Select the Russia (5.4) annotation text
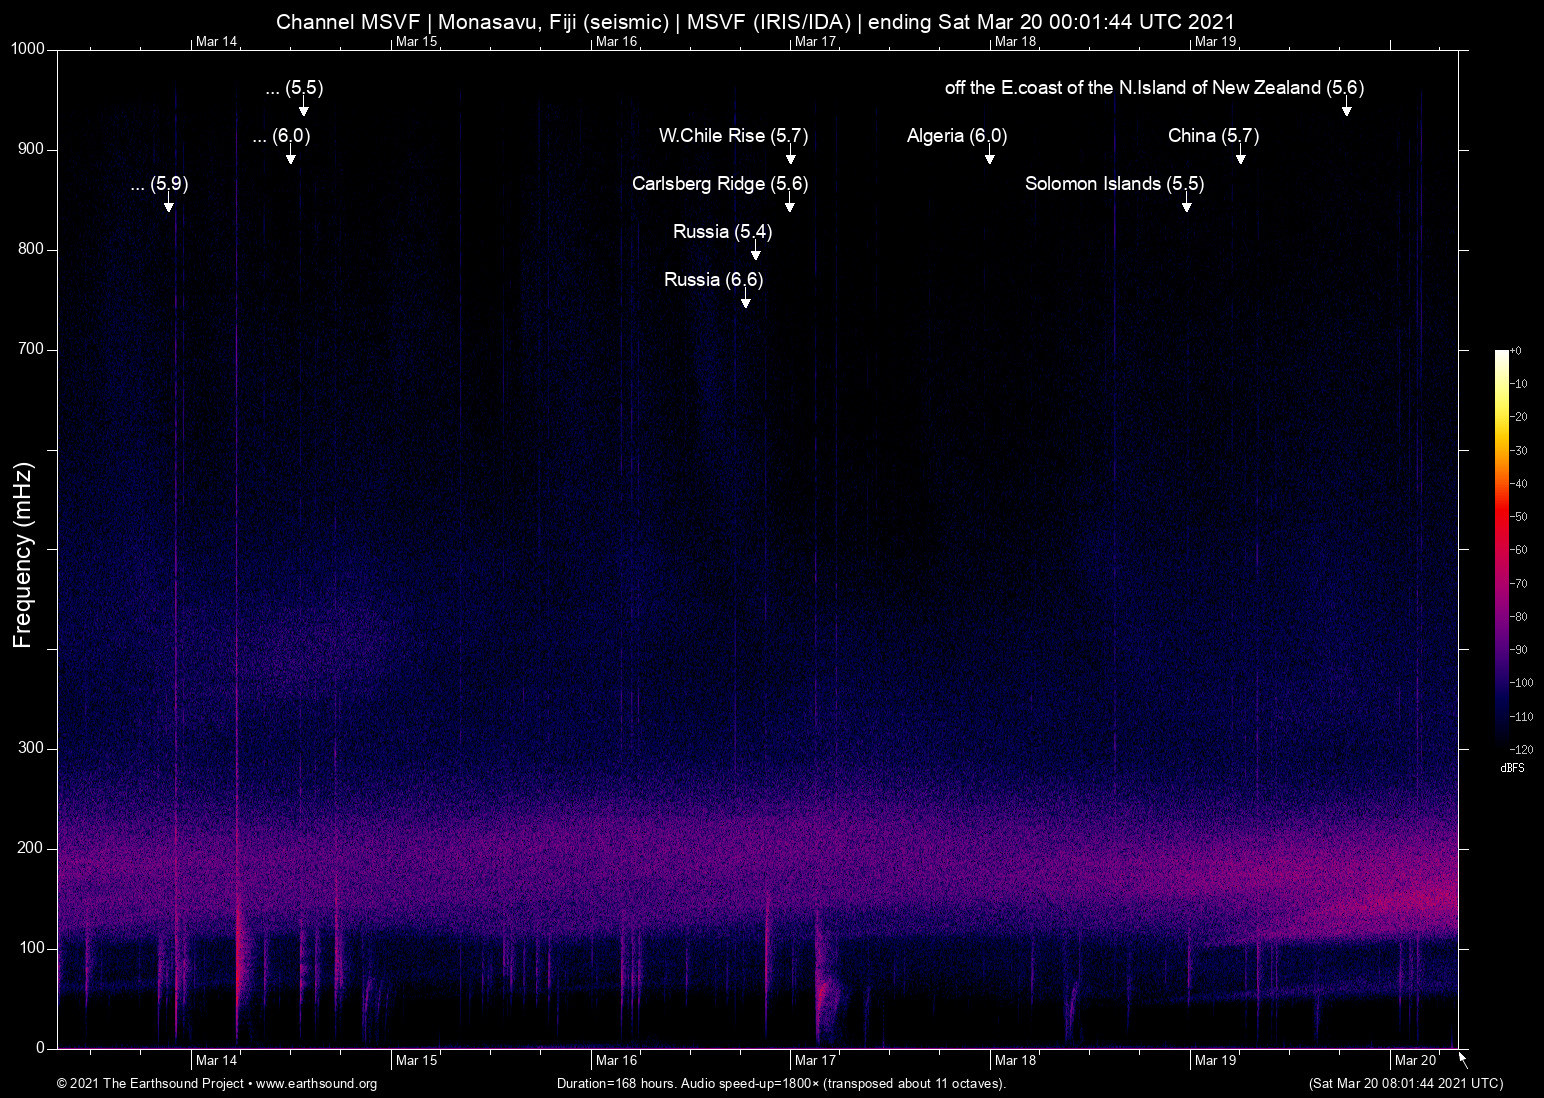1544x1098 pixels. click(x=721, y=231)
